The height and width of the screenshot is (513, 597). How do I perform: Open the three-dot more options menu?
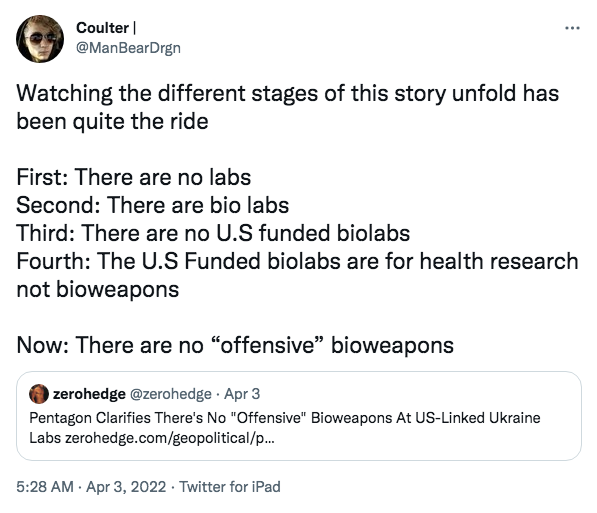tap(572, 28)
